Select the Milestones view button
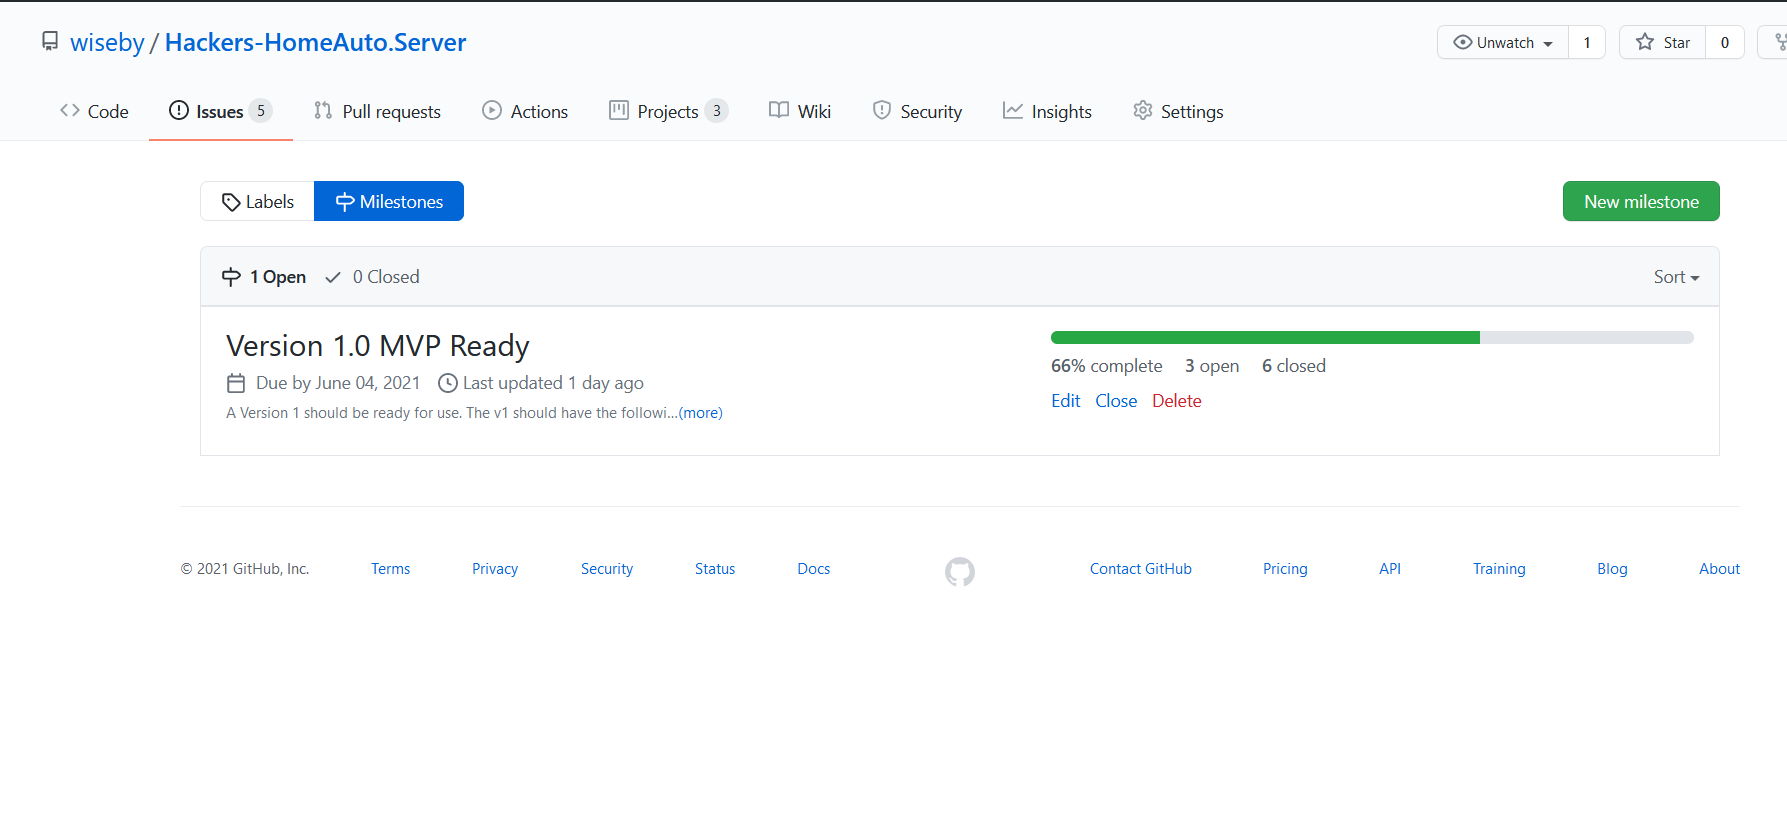The image size is (1787, 815). (389, 201)
